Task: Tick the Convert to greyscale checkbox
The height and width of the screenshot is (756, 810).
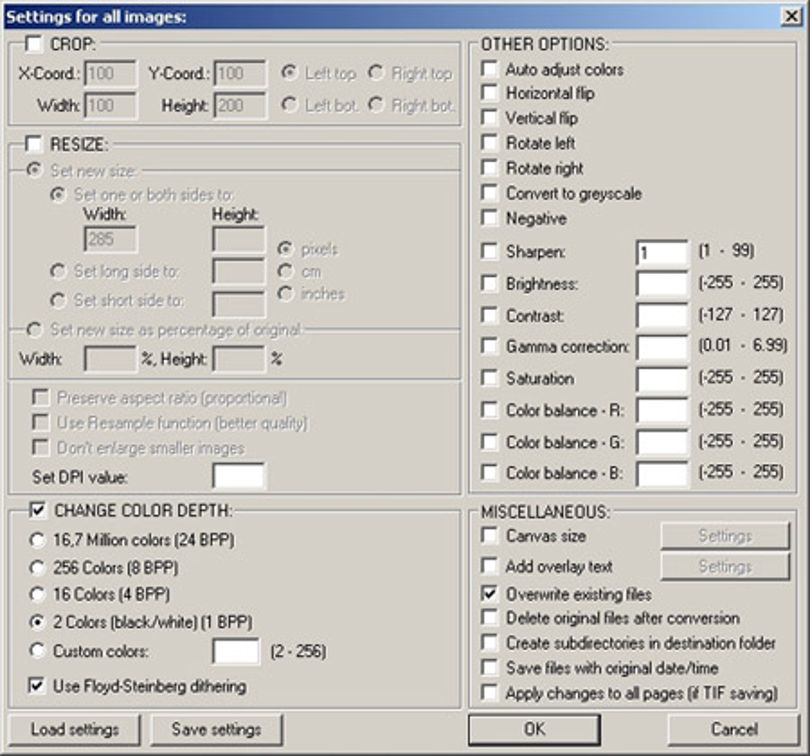Action: pos(489,193)
